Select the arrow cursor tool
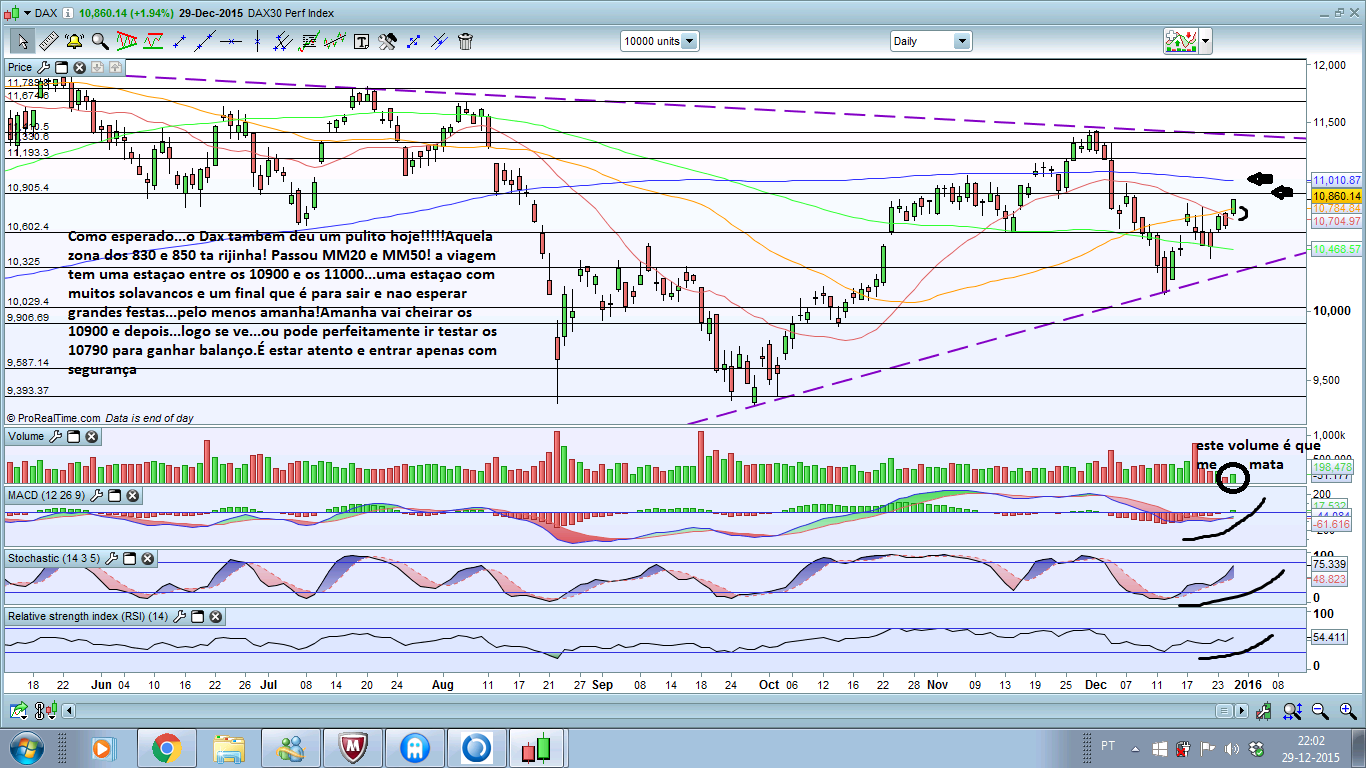1366x768 pixels. coord(21,41)
